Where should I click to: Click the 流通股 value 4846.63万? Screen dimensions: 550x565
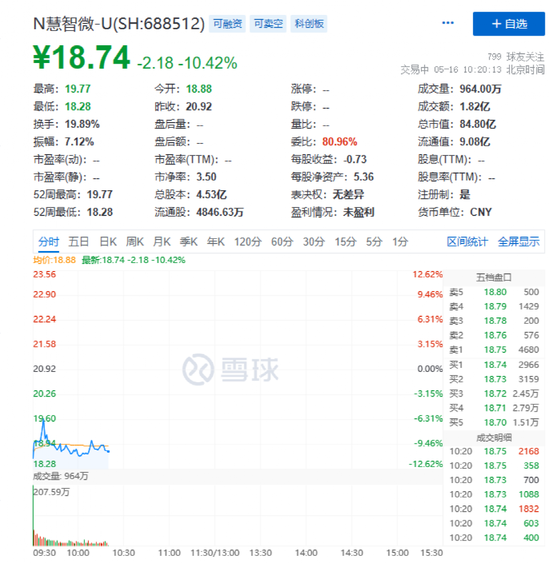pos(220,212)
